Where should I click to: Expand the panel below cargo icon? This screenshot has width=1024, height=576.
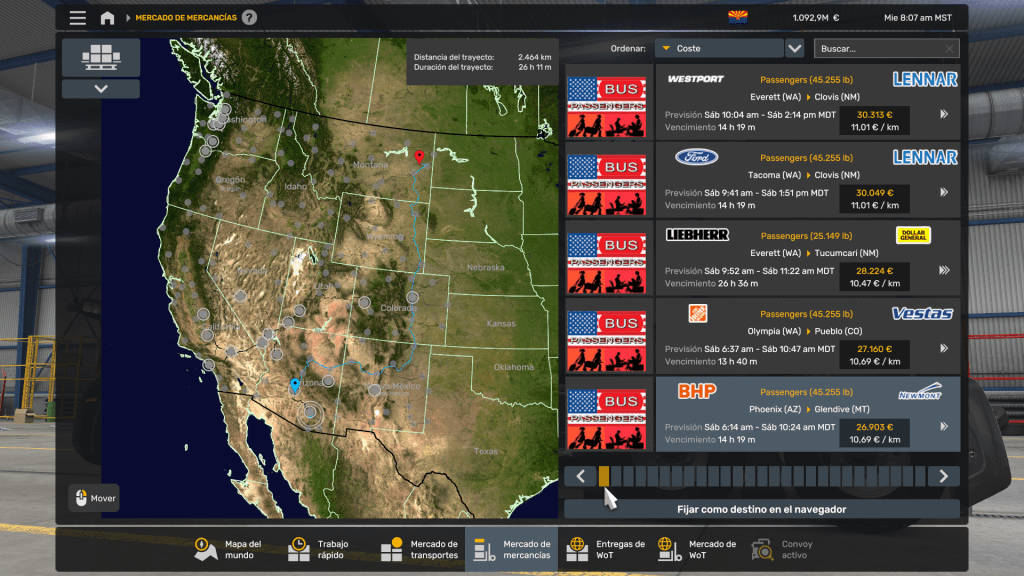(x=100, y=89)
